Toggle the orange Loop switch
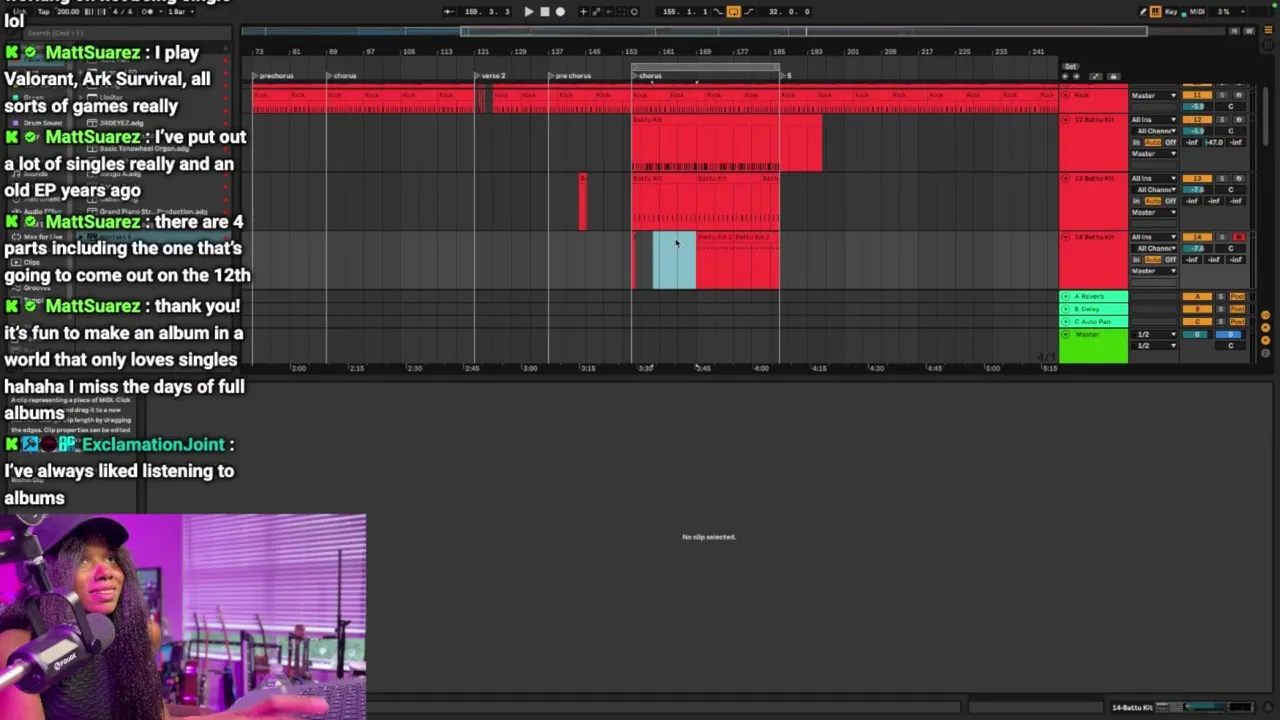The width and height of the screenshot is (1280, 720). [x=734, y=12]
